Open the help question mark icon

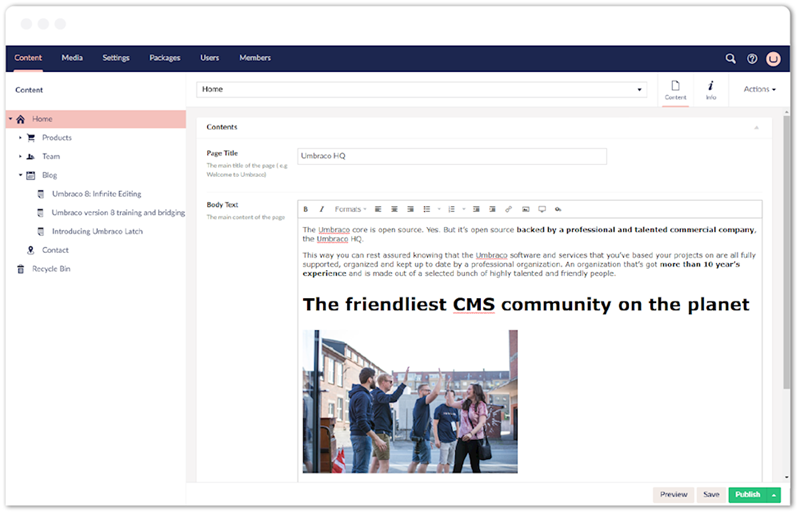[x=752, y=59]
